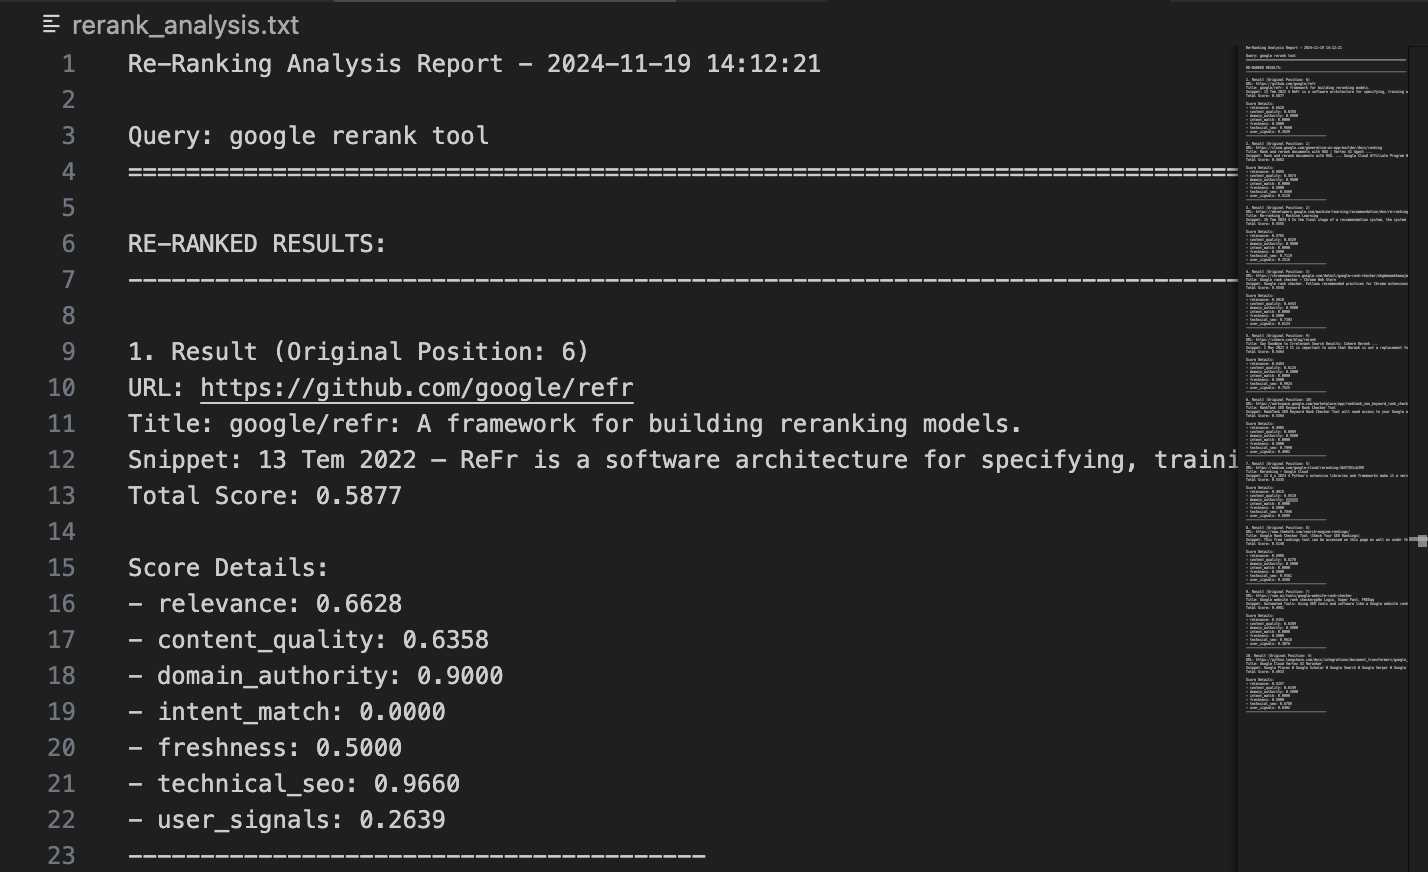Screen dimensions: 1428x872
Task: Click the 'Query: google rerank tool' line
Action: pos(308,136)
